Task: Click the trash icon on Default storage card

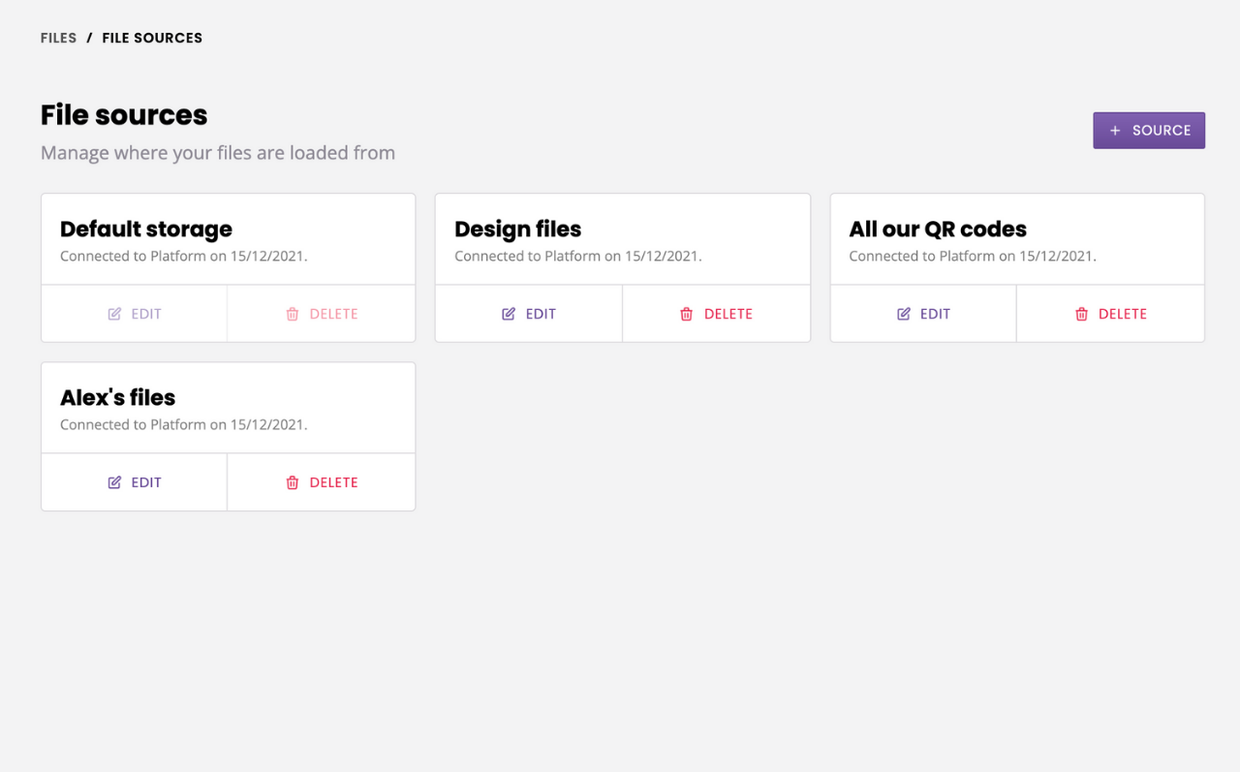Action: coord(292,314)
